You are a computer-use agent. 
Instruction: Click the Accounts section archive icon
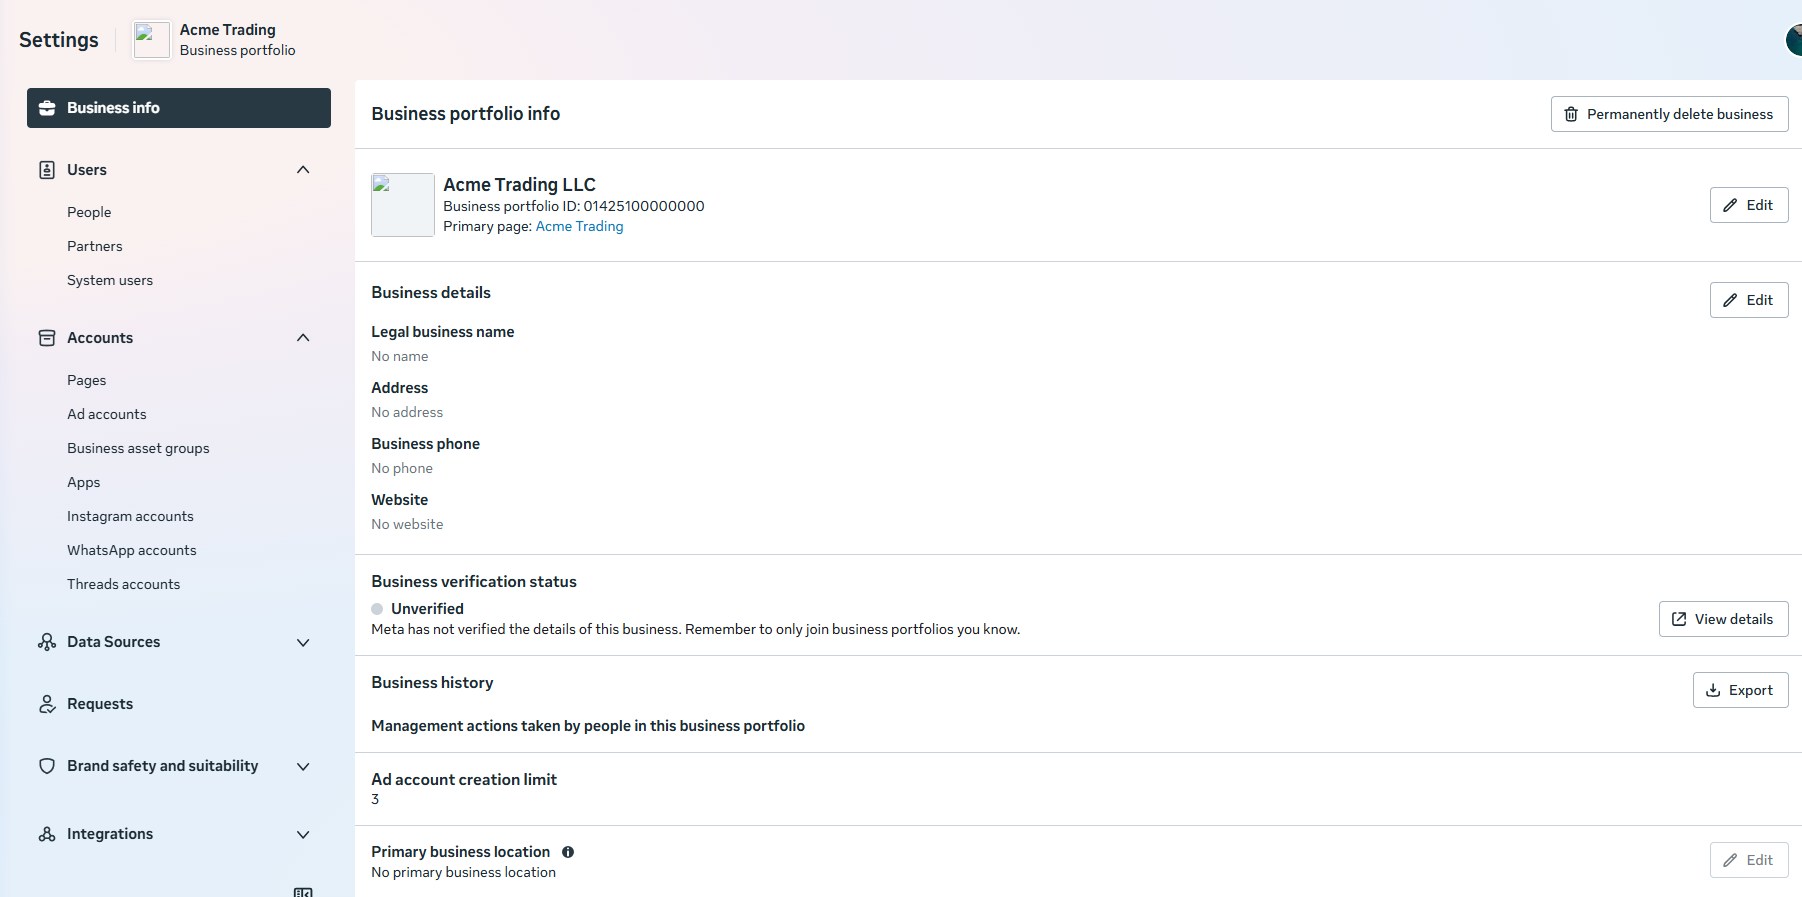tap(47, 338)
